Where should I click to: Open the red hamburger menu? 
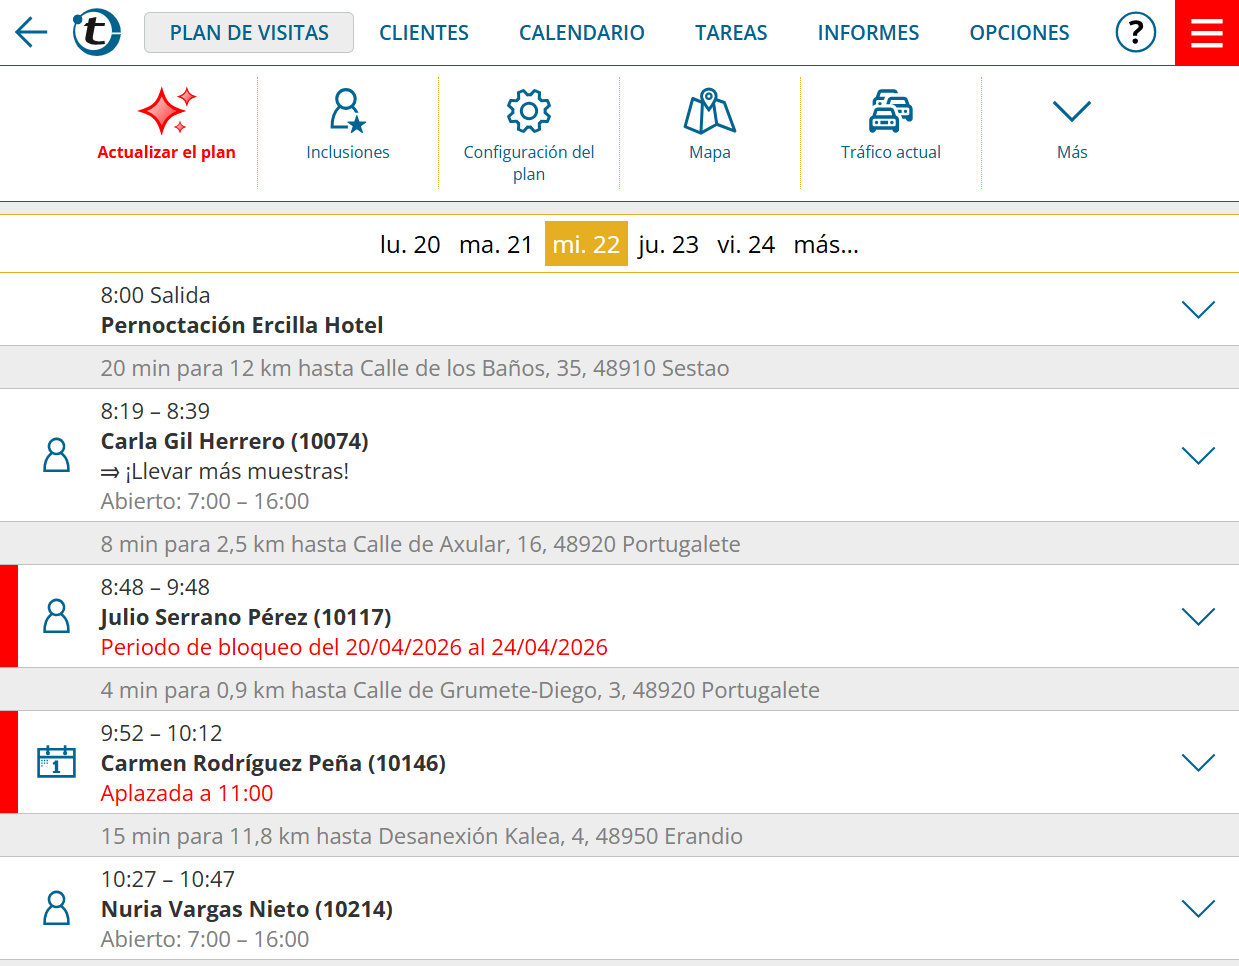1207,33
